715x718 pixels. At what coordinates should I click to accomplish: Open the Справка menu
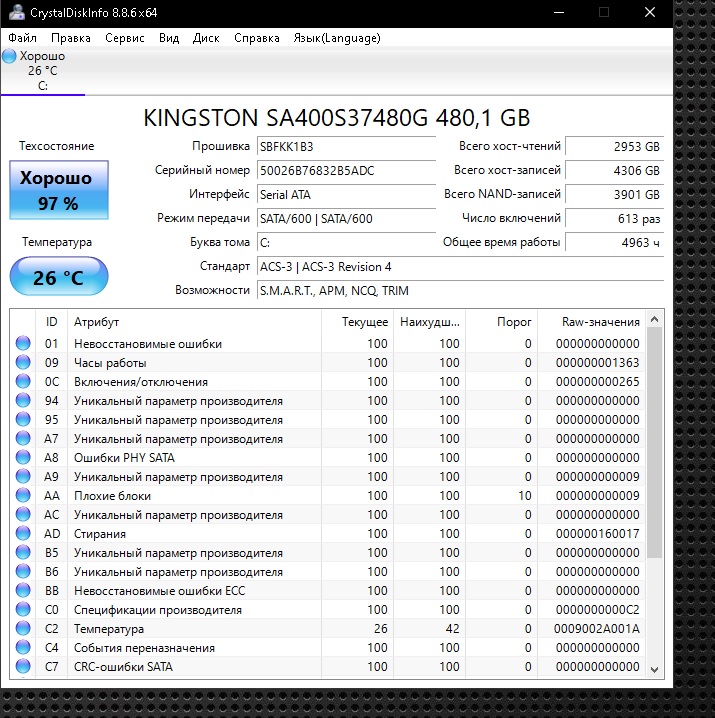(x=257, y=38)
